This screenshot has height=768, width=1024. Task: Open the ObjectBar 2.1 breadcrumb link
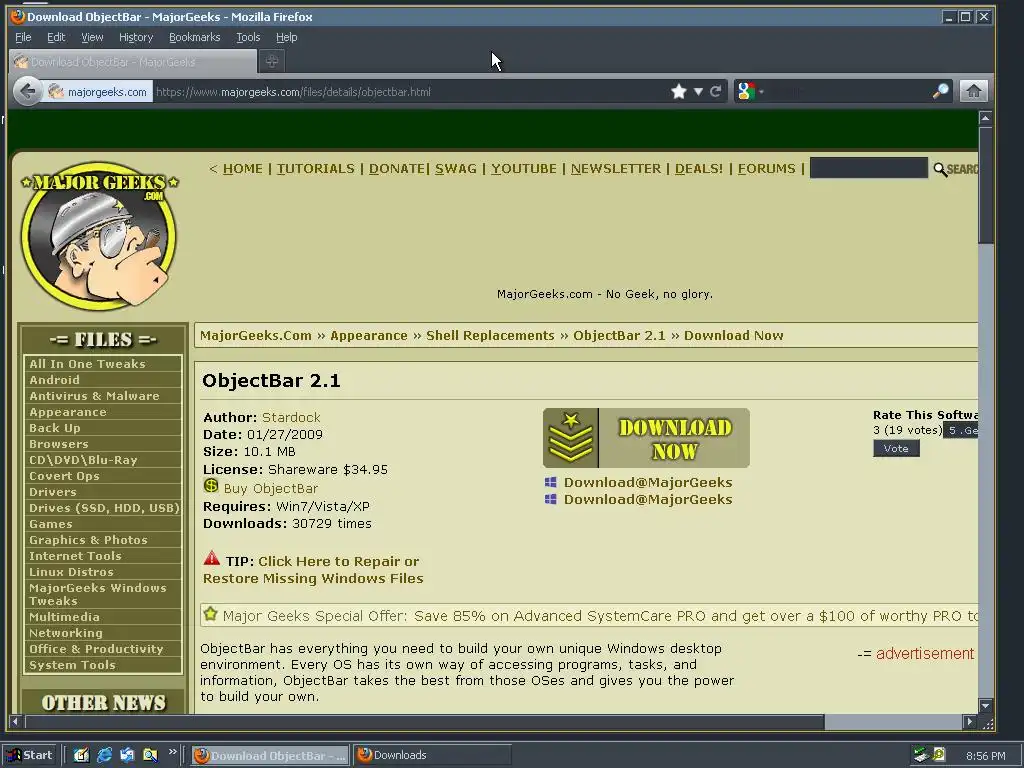619,336
